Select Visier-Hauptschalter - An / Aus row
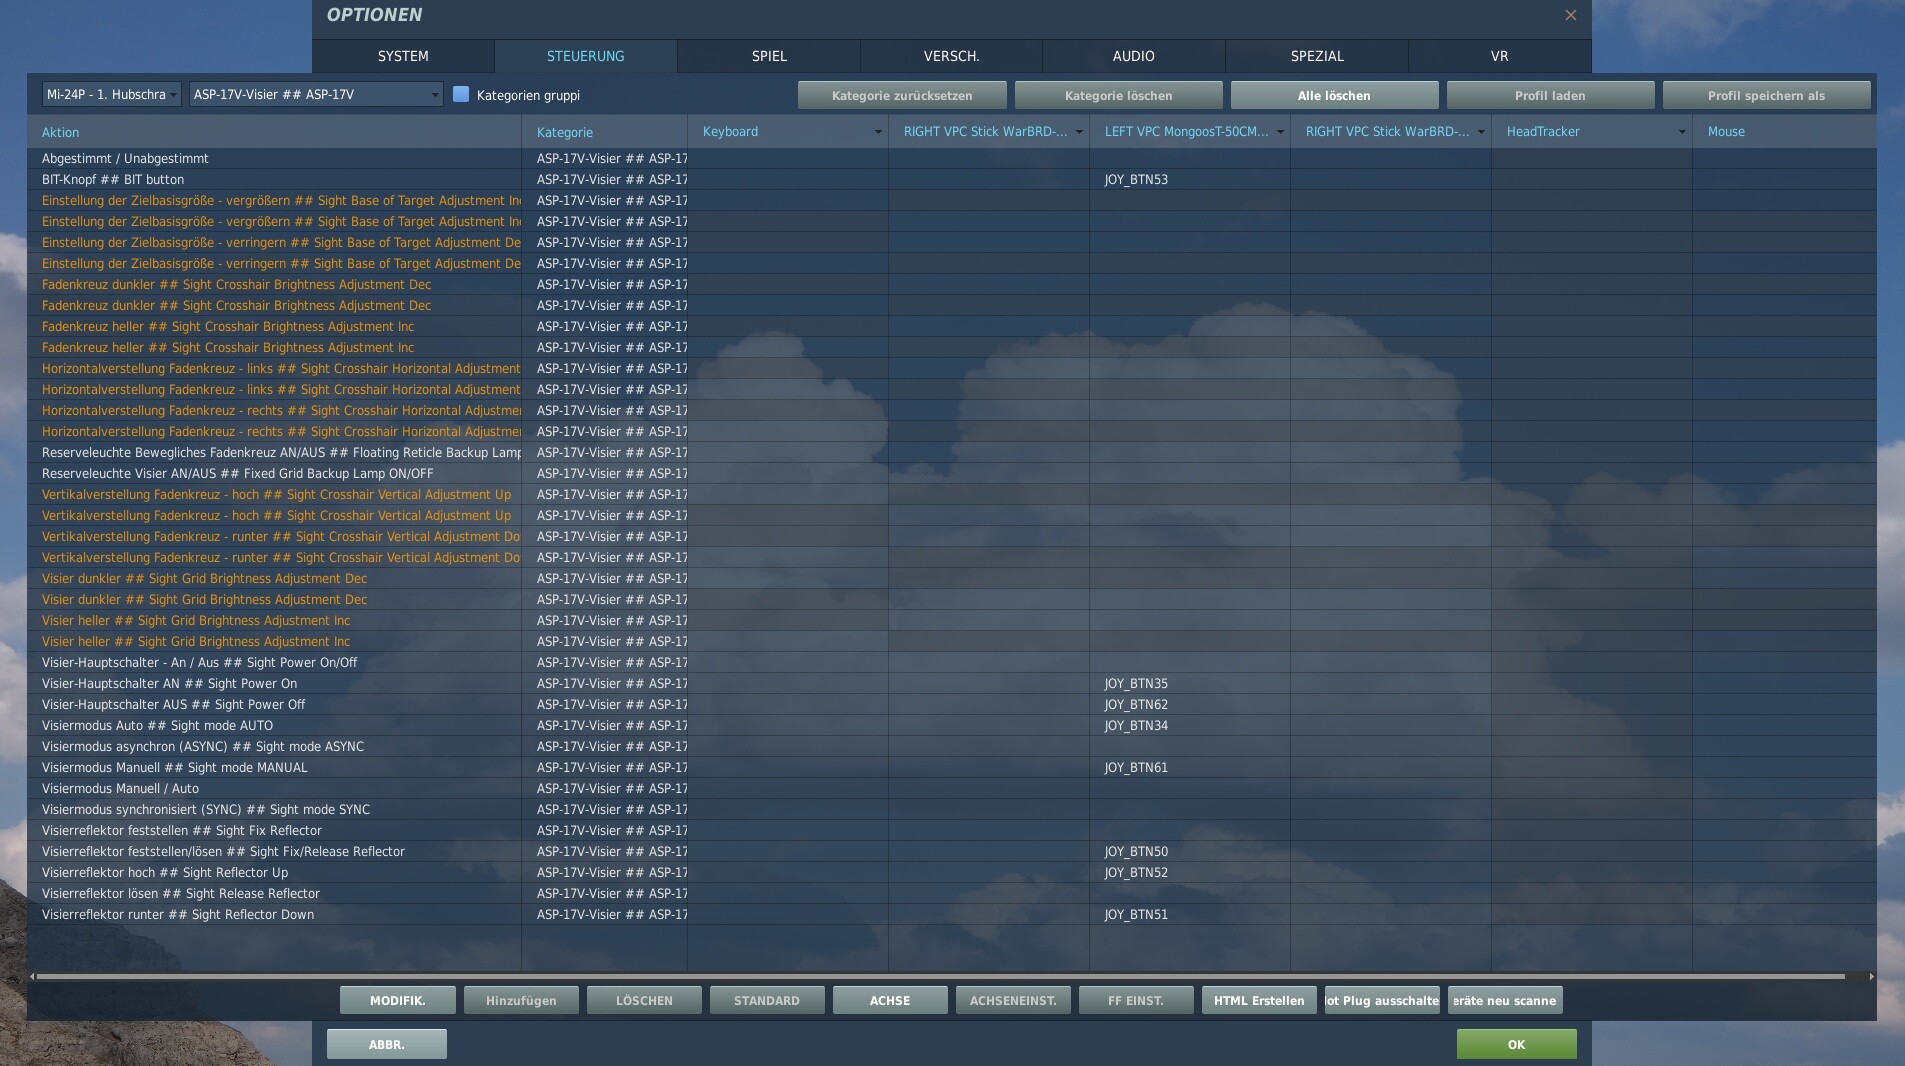Screen dimensions: 1905x1066 (x=951, y=663)
